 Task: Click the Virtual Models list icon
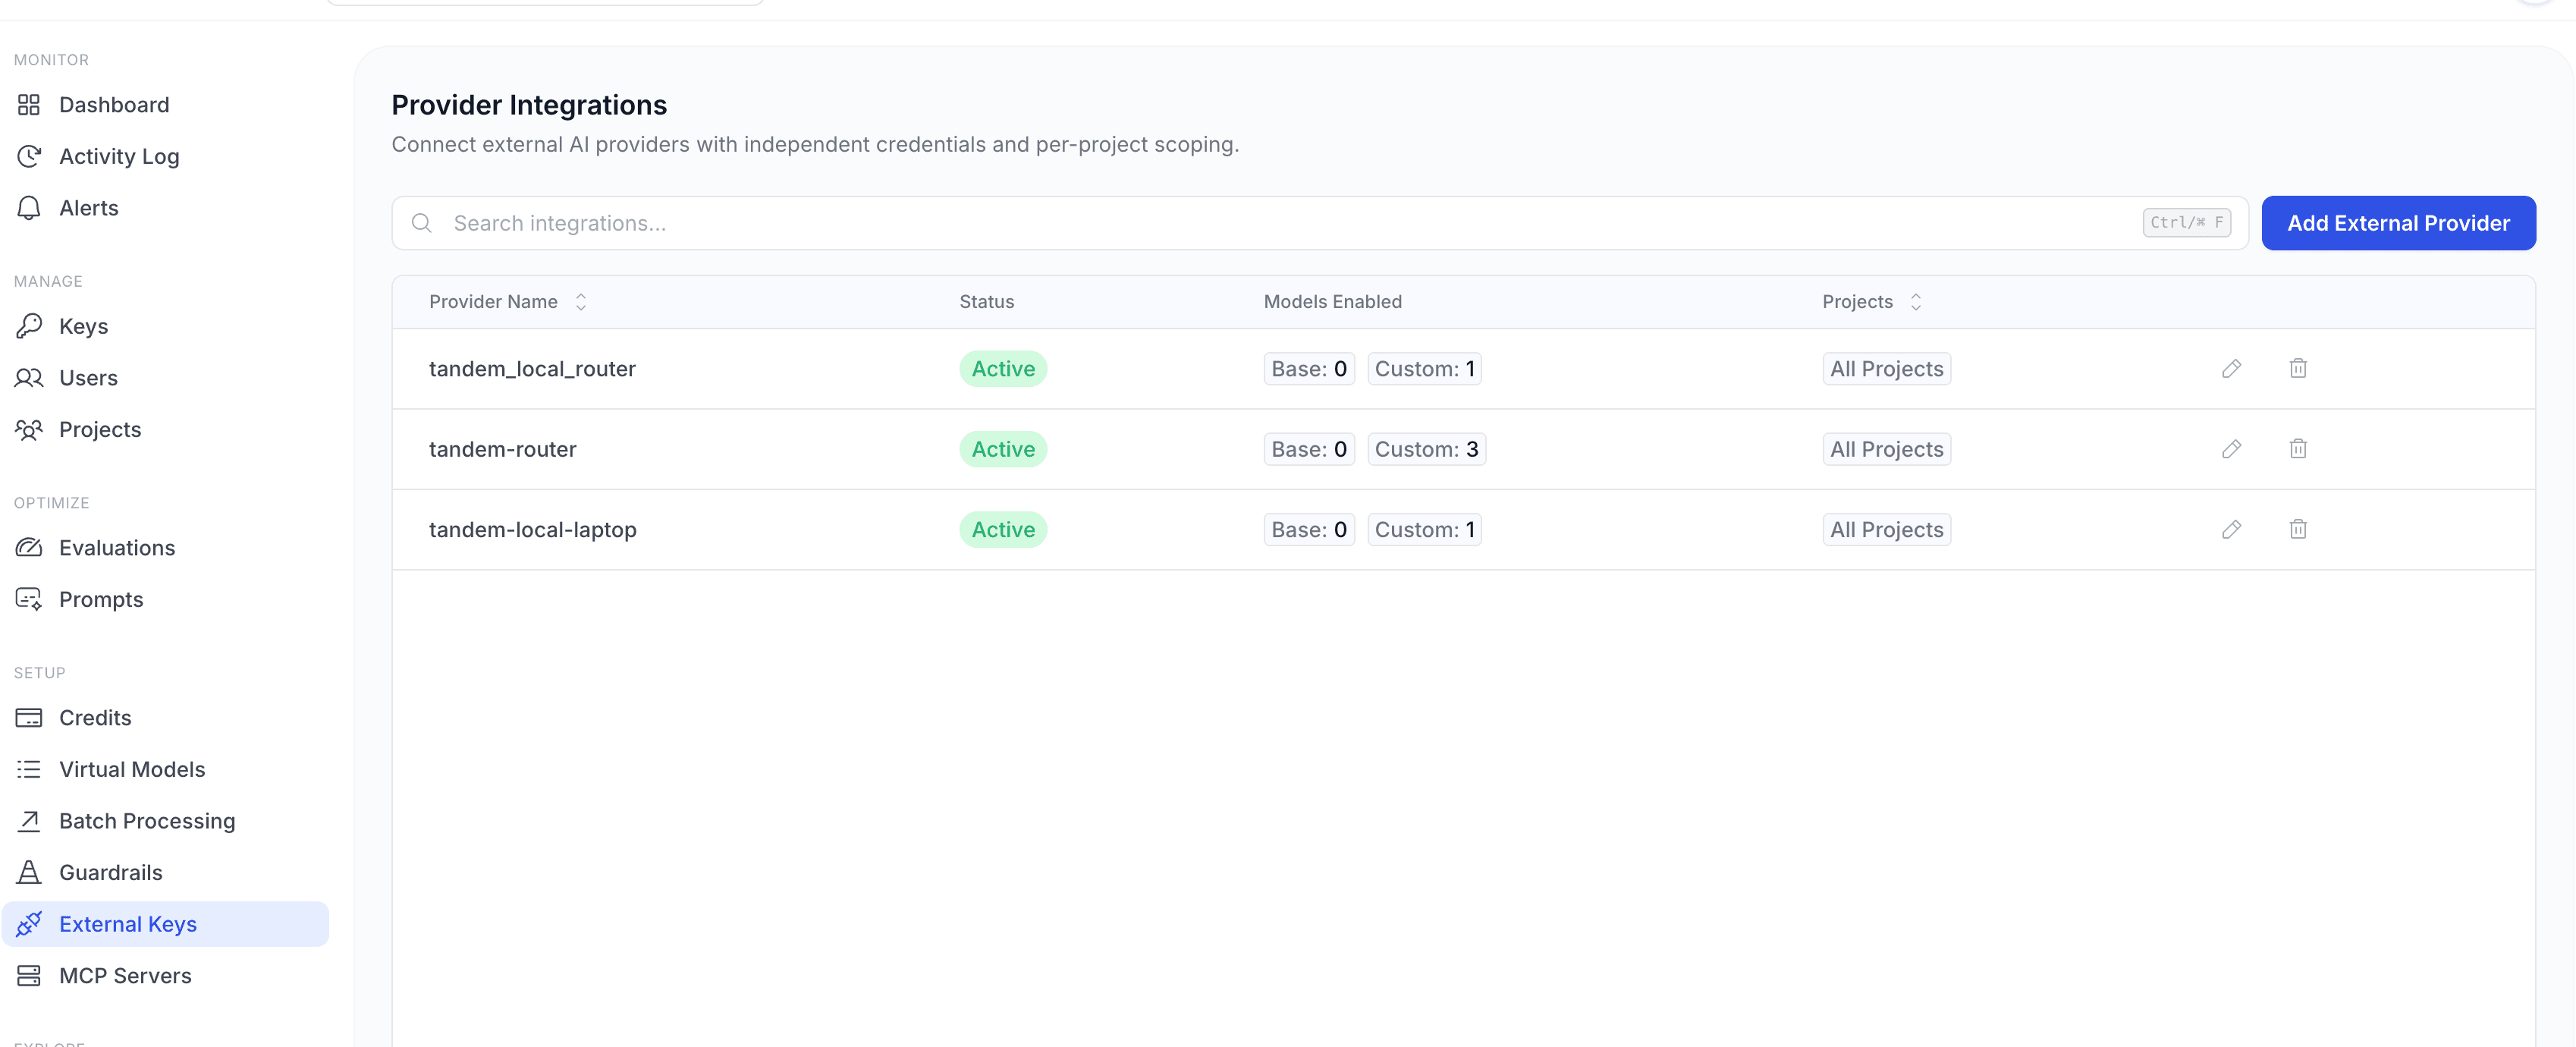[x=29, y=769]
